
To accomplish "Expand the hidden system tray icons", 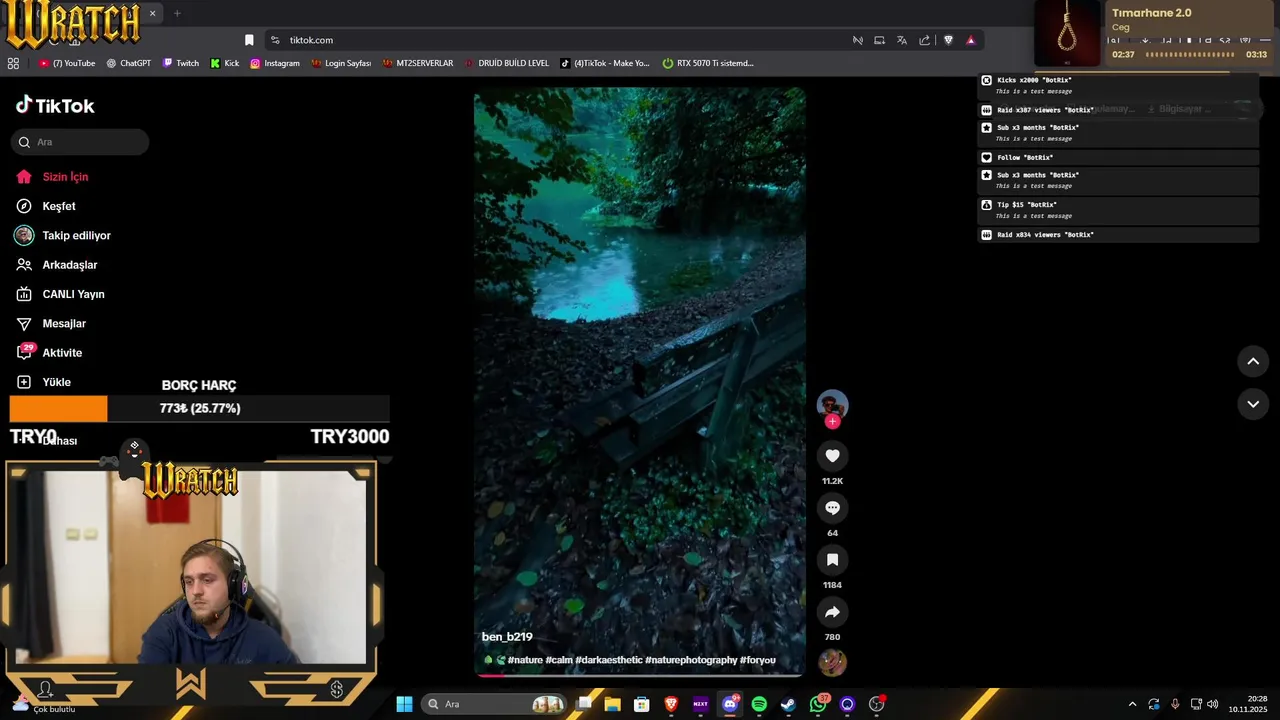I will tap(1132, 704).
